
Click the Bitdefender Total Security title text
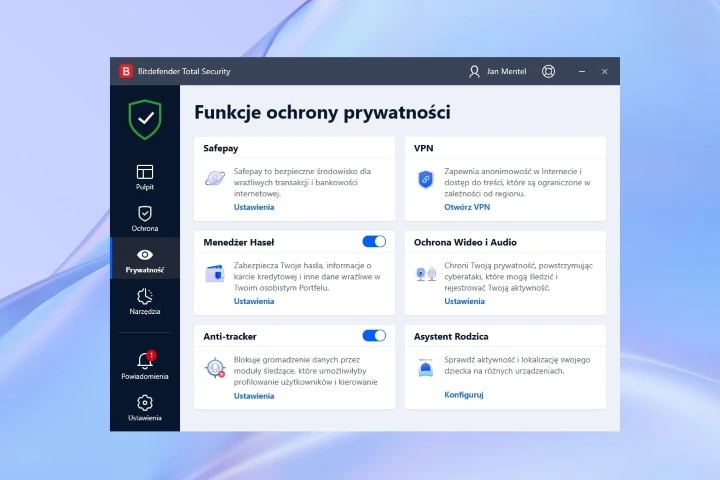click(x=184, y=71)
